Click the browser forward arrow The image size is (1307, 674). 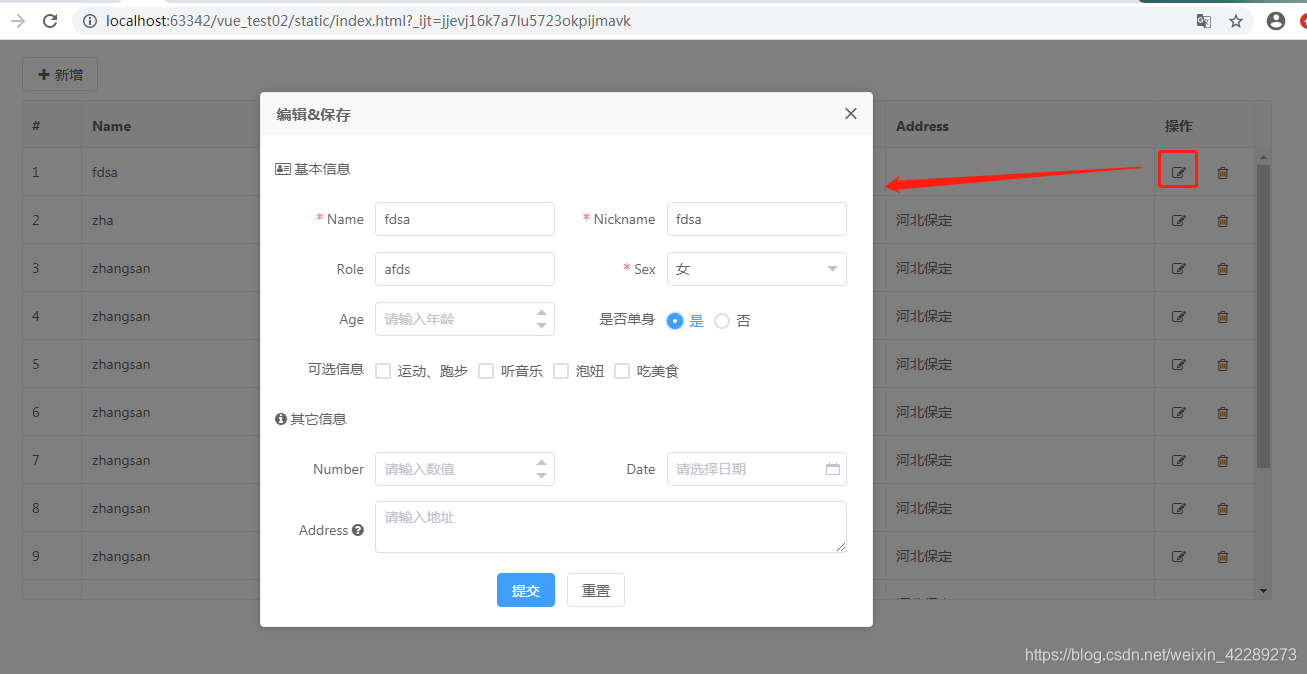[x=17, y=20]
